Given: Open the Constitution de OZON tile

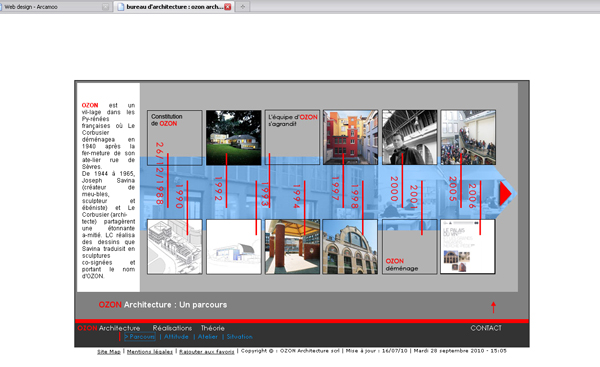Looking at the screenshot, I should [x=174, y=138].
